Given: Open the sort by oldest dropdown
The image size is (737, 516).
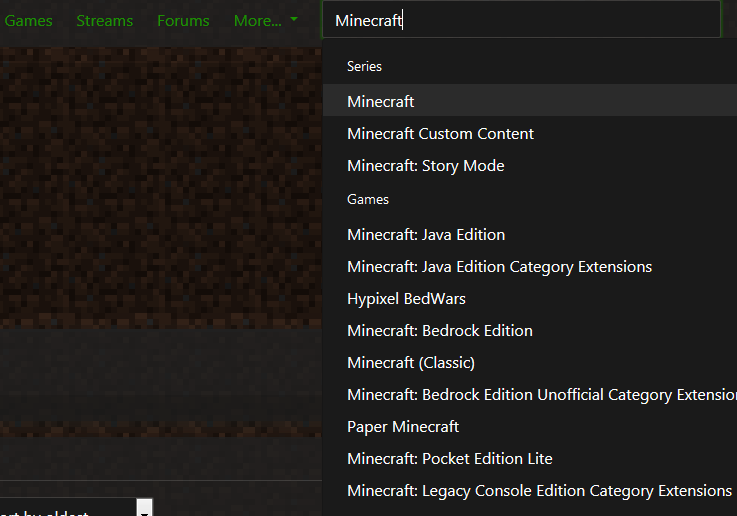Looking at the screenshot, I should coord(70,509).
